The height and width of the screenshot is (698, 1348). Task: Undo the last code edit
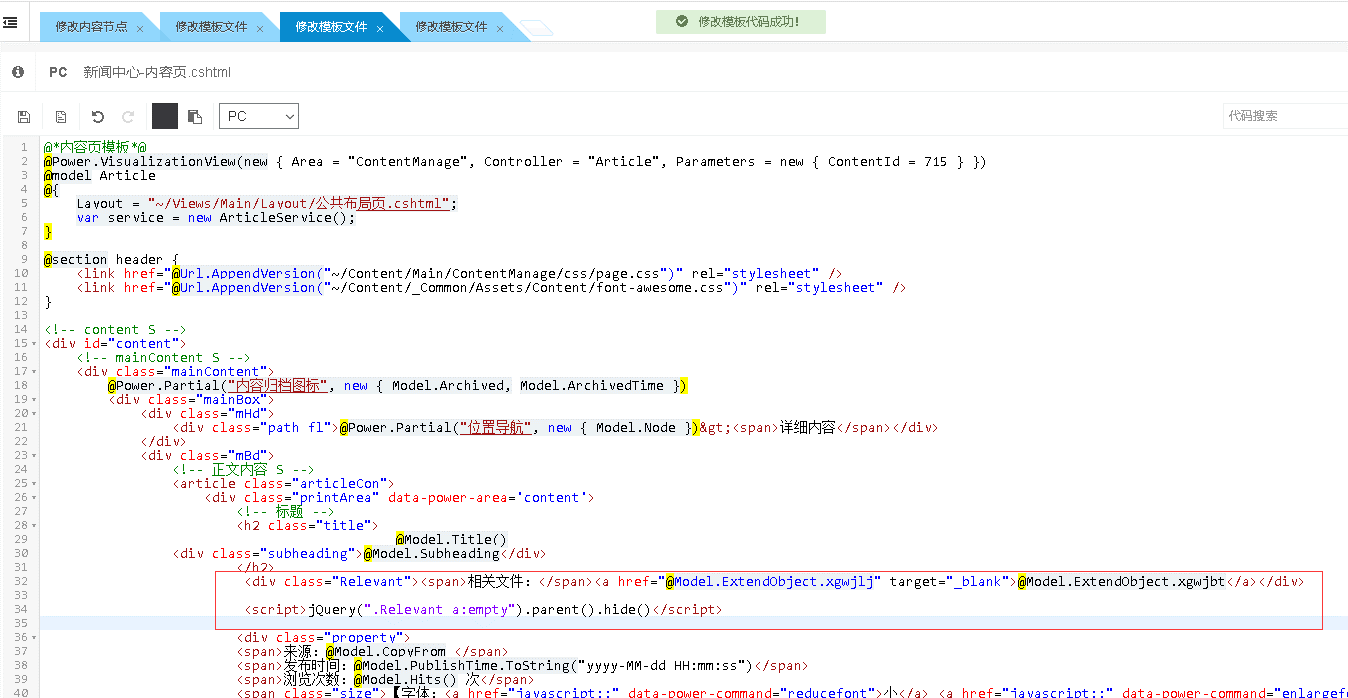[98, 117]
